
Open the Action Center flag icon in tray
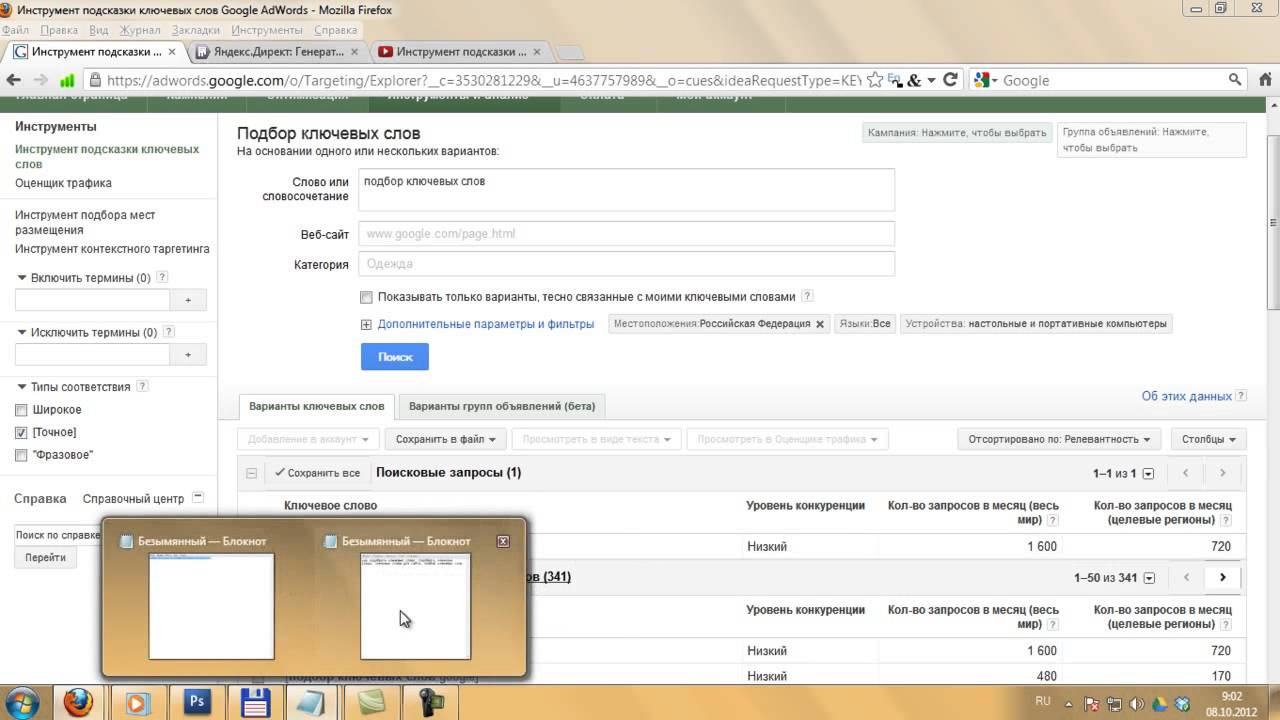(x=1093, y=704)
